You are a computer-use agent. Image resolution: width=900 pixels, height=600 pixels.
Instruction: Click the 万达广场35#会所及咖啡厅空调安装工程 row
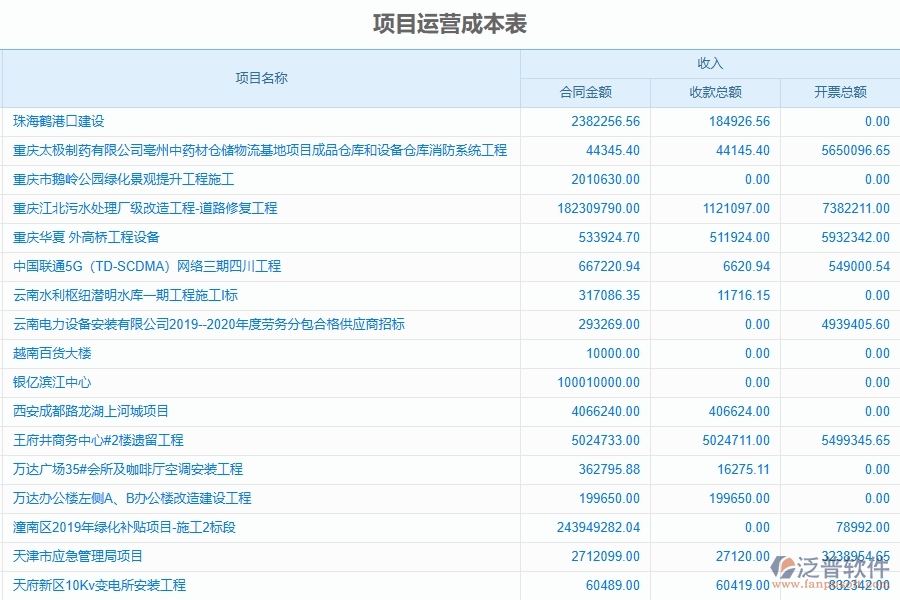(130, 469)
